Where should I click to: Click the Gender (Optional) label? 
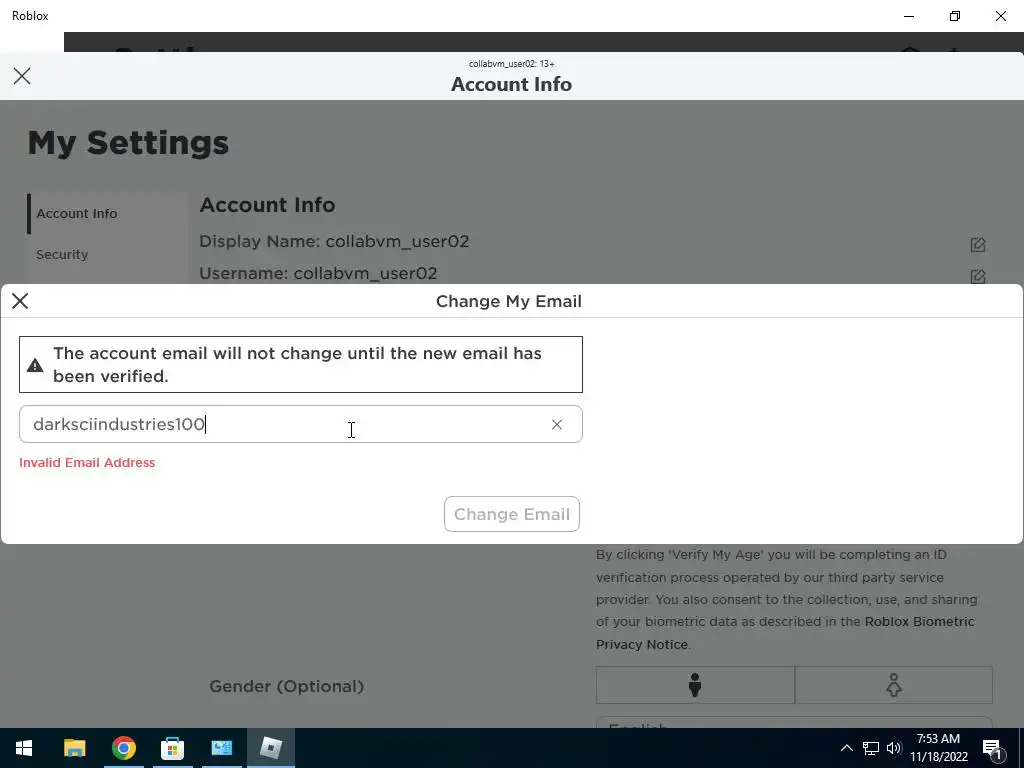pos(286,686)
